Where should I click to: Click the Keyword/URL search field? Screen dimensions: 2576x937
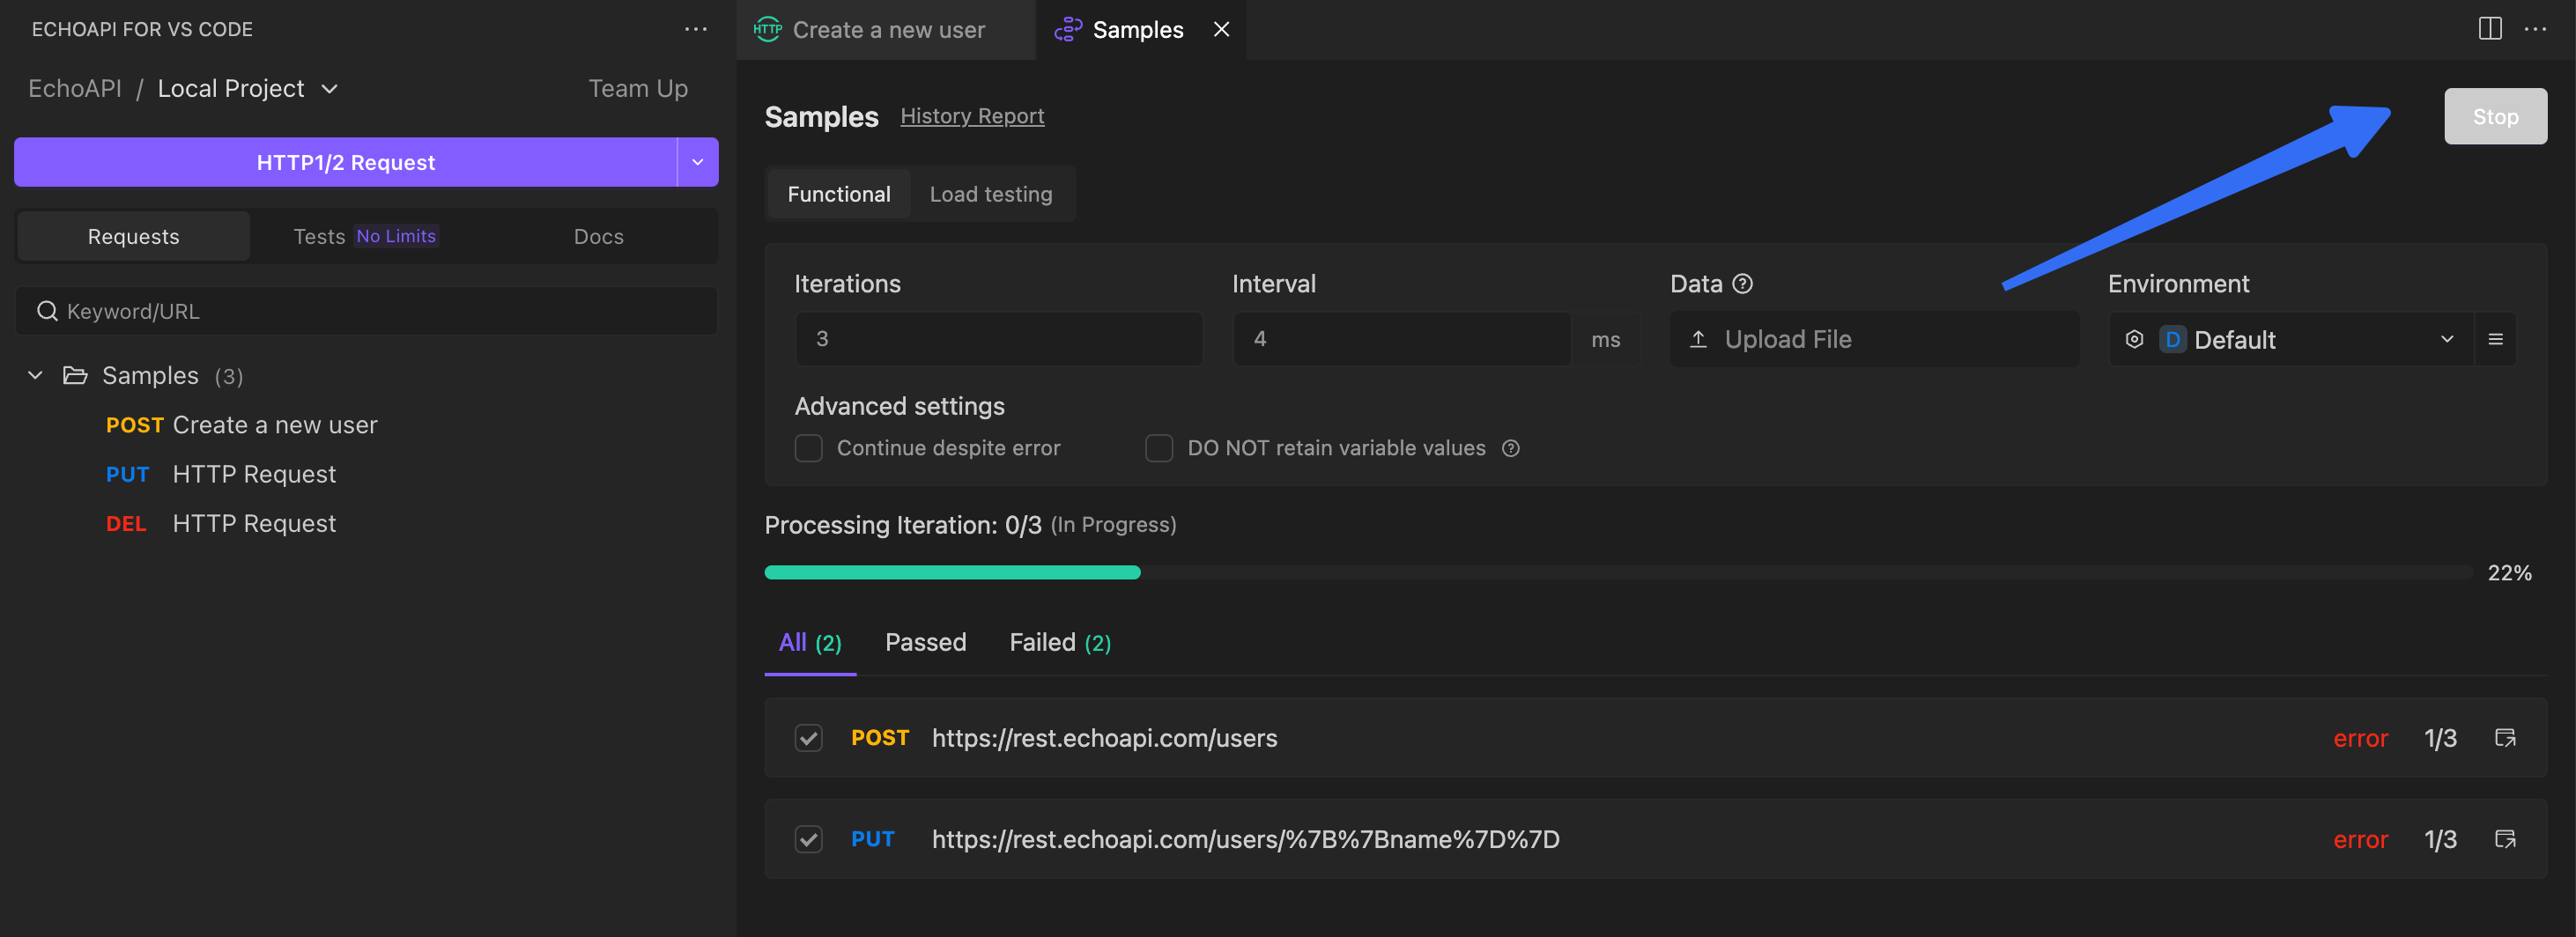click(x=366, y=311)
